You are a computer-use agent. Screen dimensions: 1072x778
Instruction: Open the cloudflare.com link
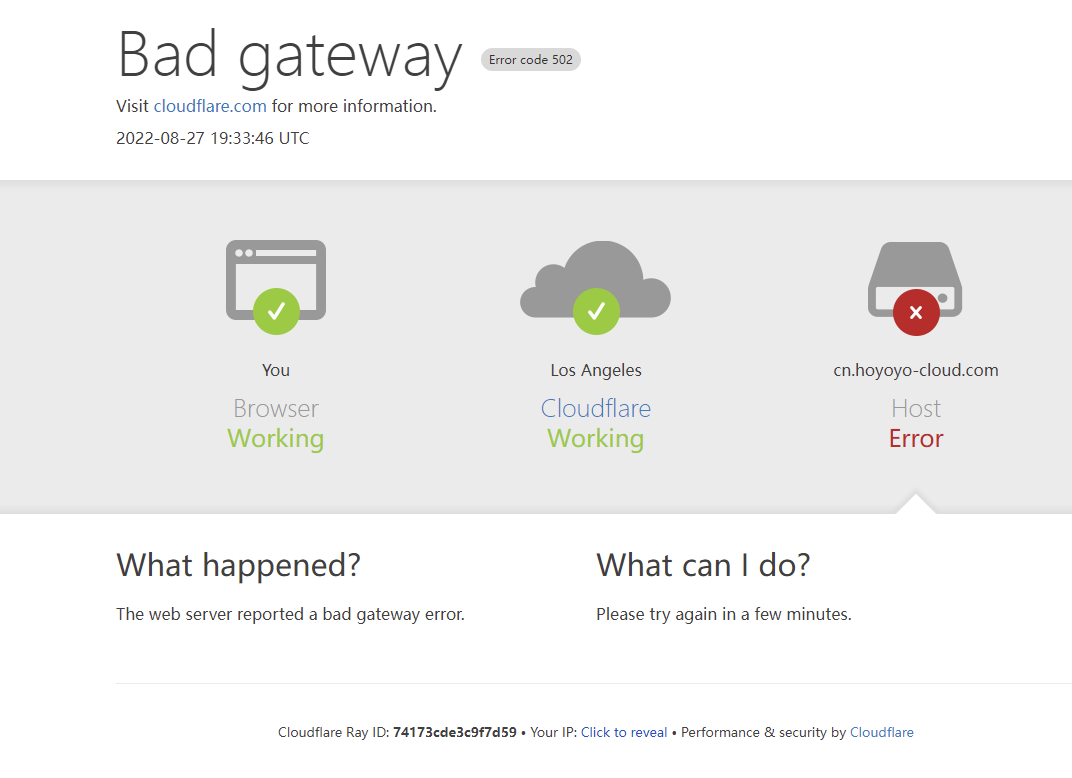[x=210, y=106]
